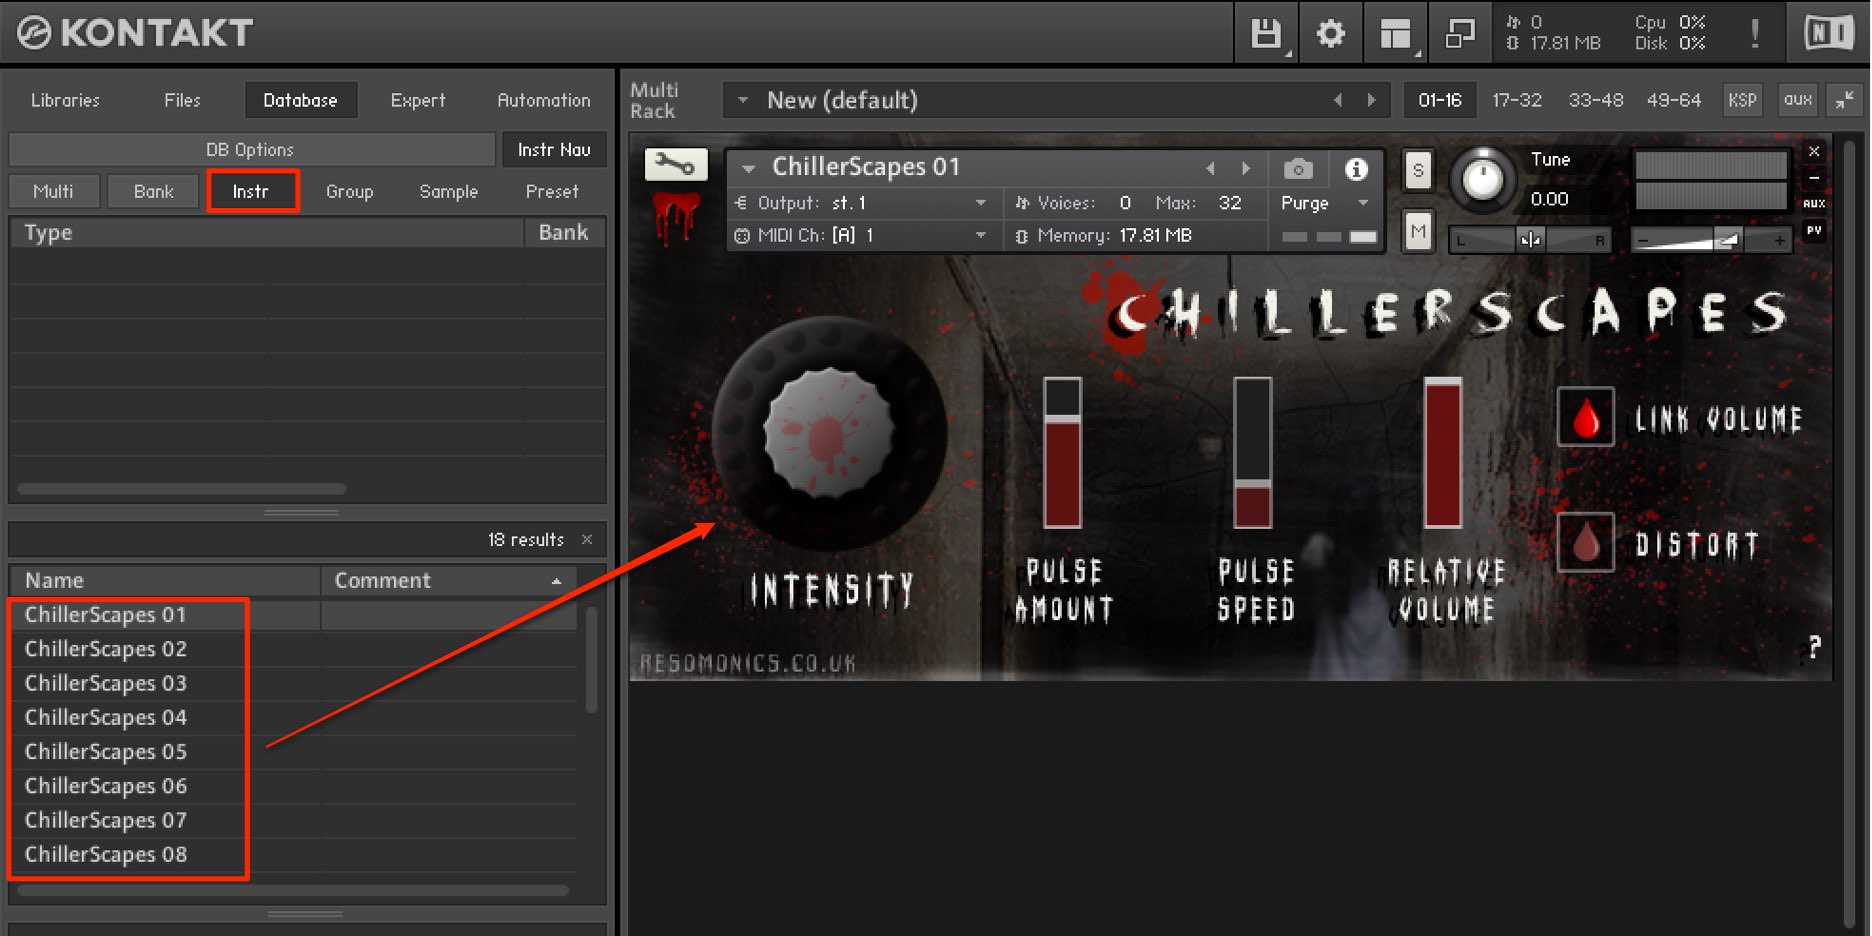
Task: Toggle the aux rack button
Action: (x=1797, y=100)
